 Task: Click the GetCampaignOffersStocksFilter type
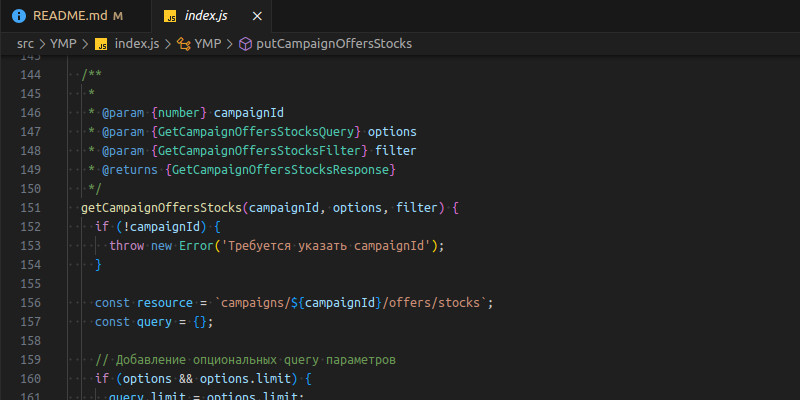point(259,151)
